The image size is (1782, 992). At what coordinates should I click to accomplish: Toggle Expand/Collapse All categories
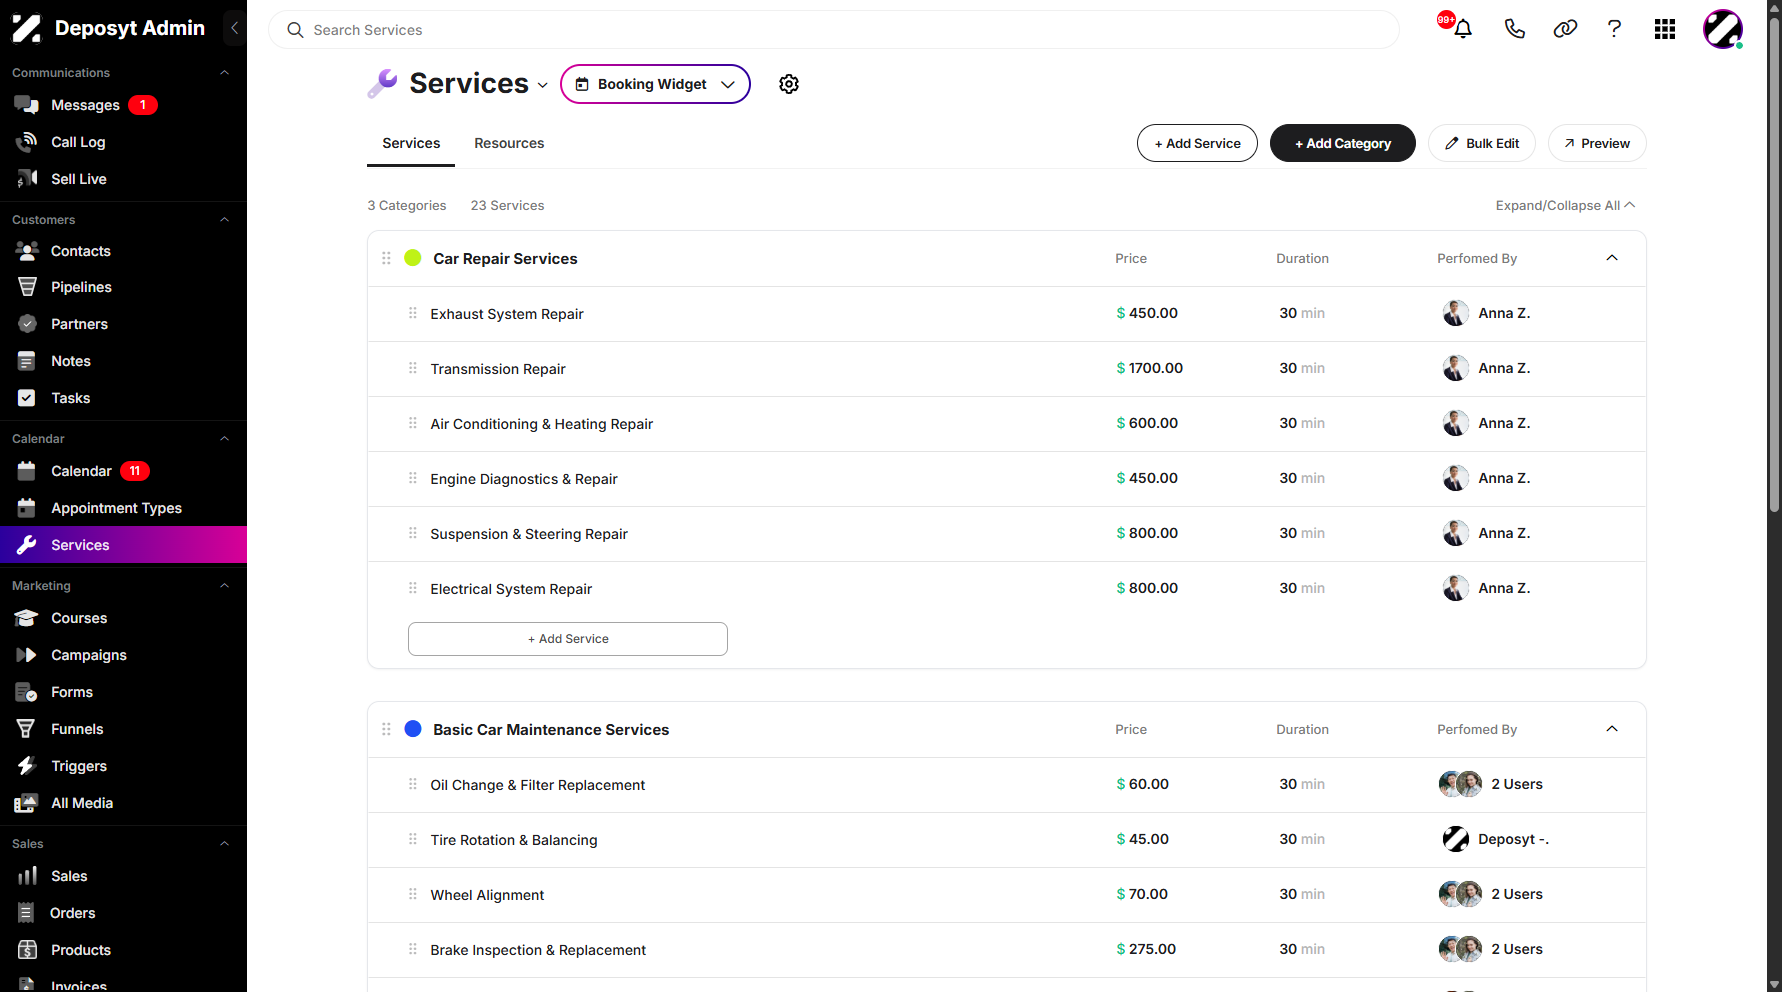coord(1565,205)
